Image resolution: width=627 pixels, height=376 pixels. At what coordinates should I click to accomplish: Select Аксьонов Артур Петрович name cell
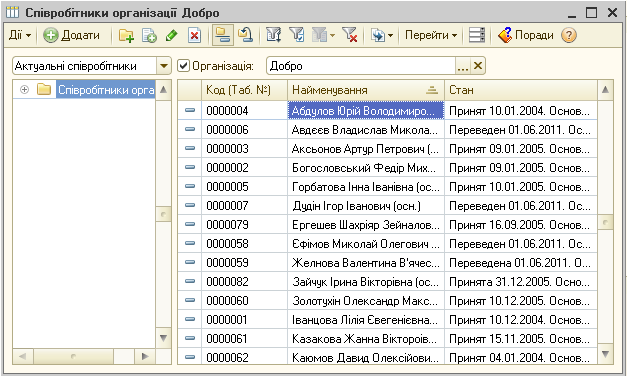[365, 148]
